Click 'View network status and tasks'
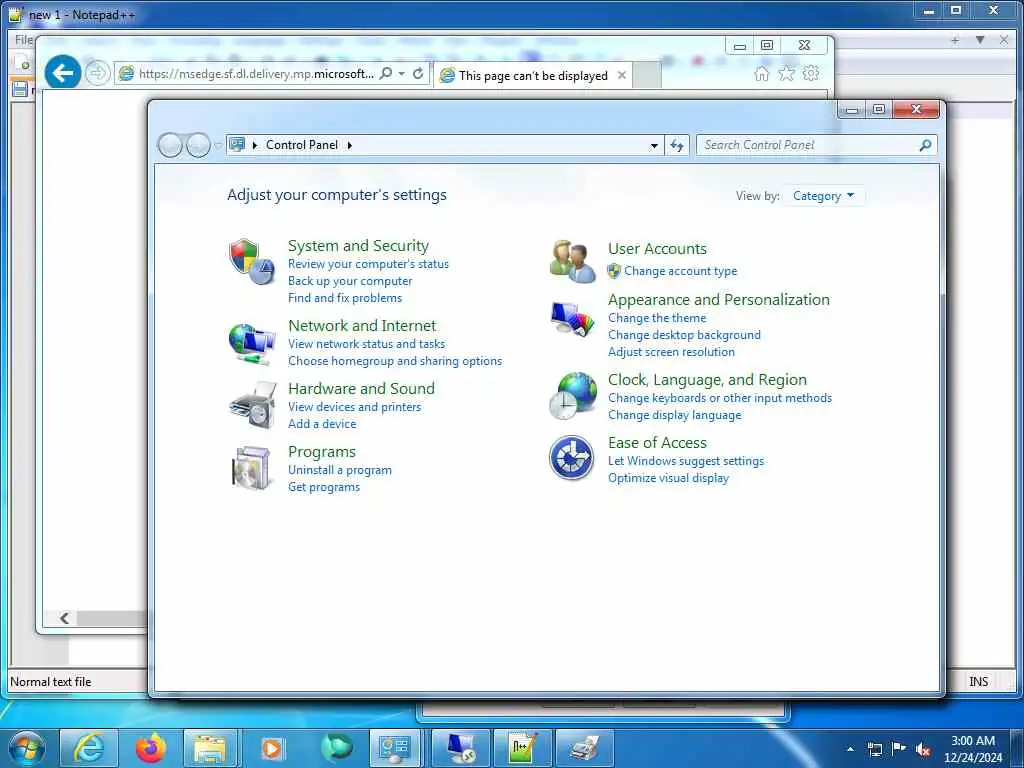Image resolution: width=1024 pixels, height=768 pixels. tap(366, 344)
